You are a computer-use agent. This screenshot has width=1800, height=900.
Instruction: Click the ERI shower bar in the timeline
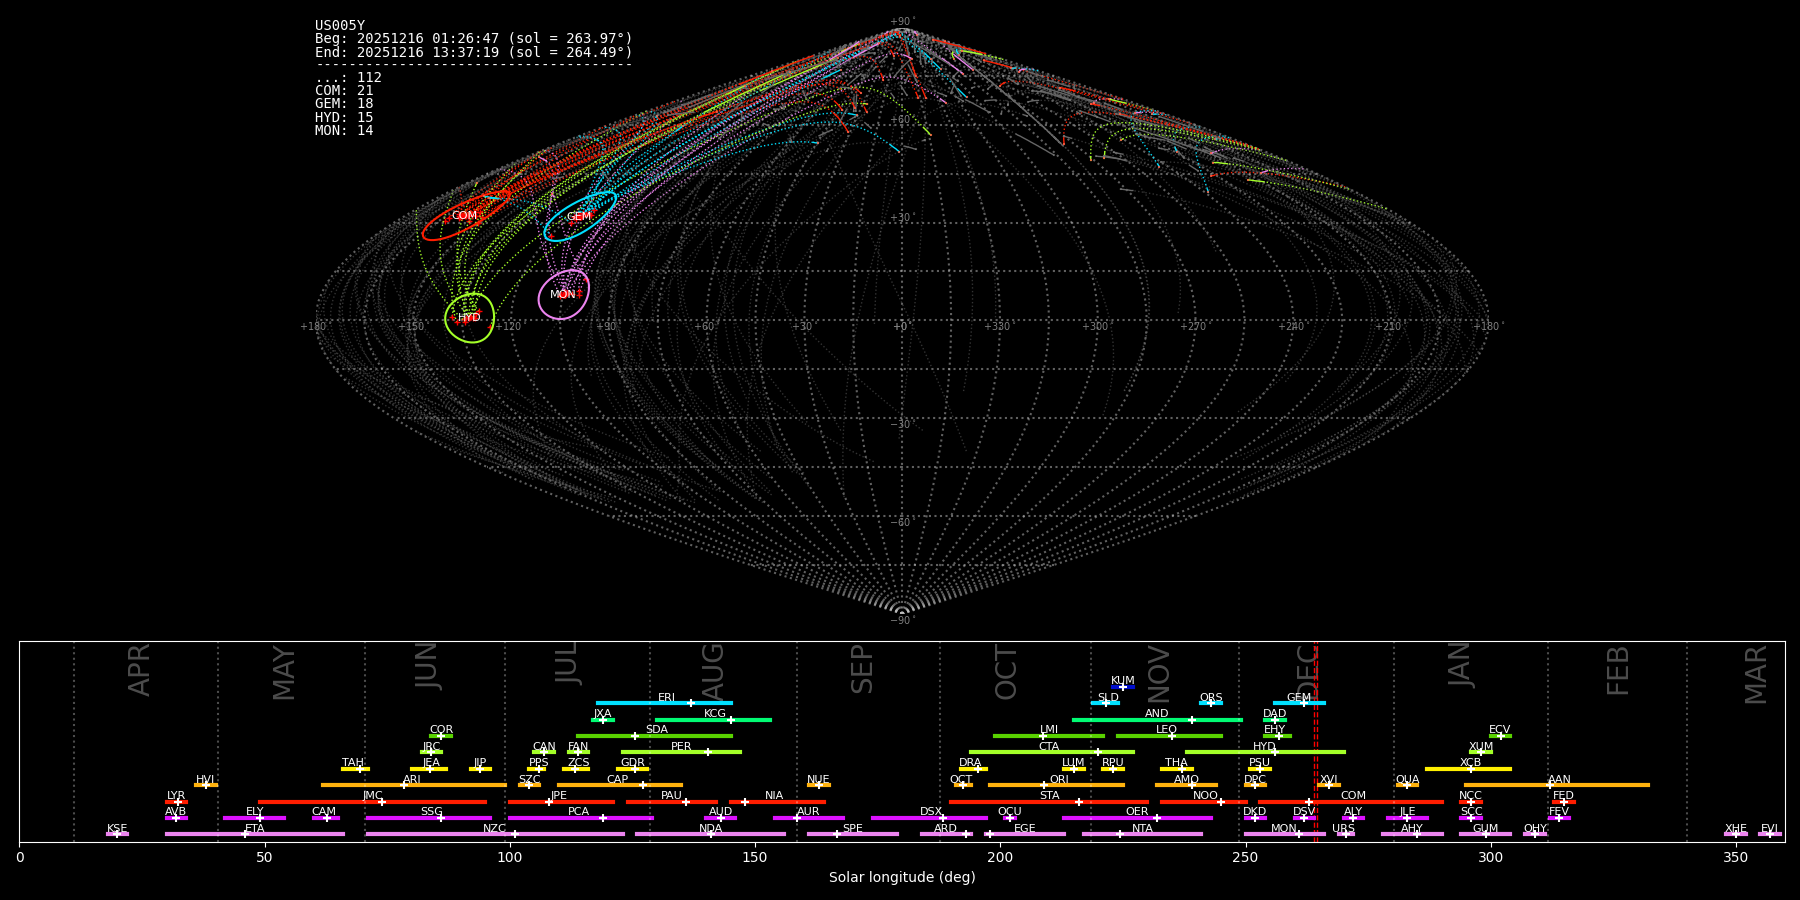click(x=664, y=703)
